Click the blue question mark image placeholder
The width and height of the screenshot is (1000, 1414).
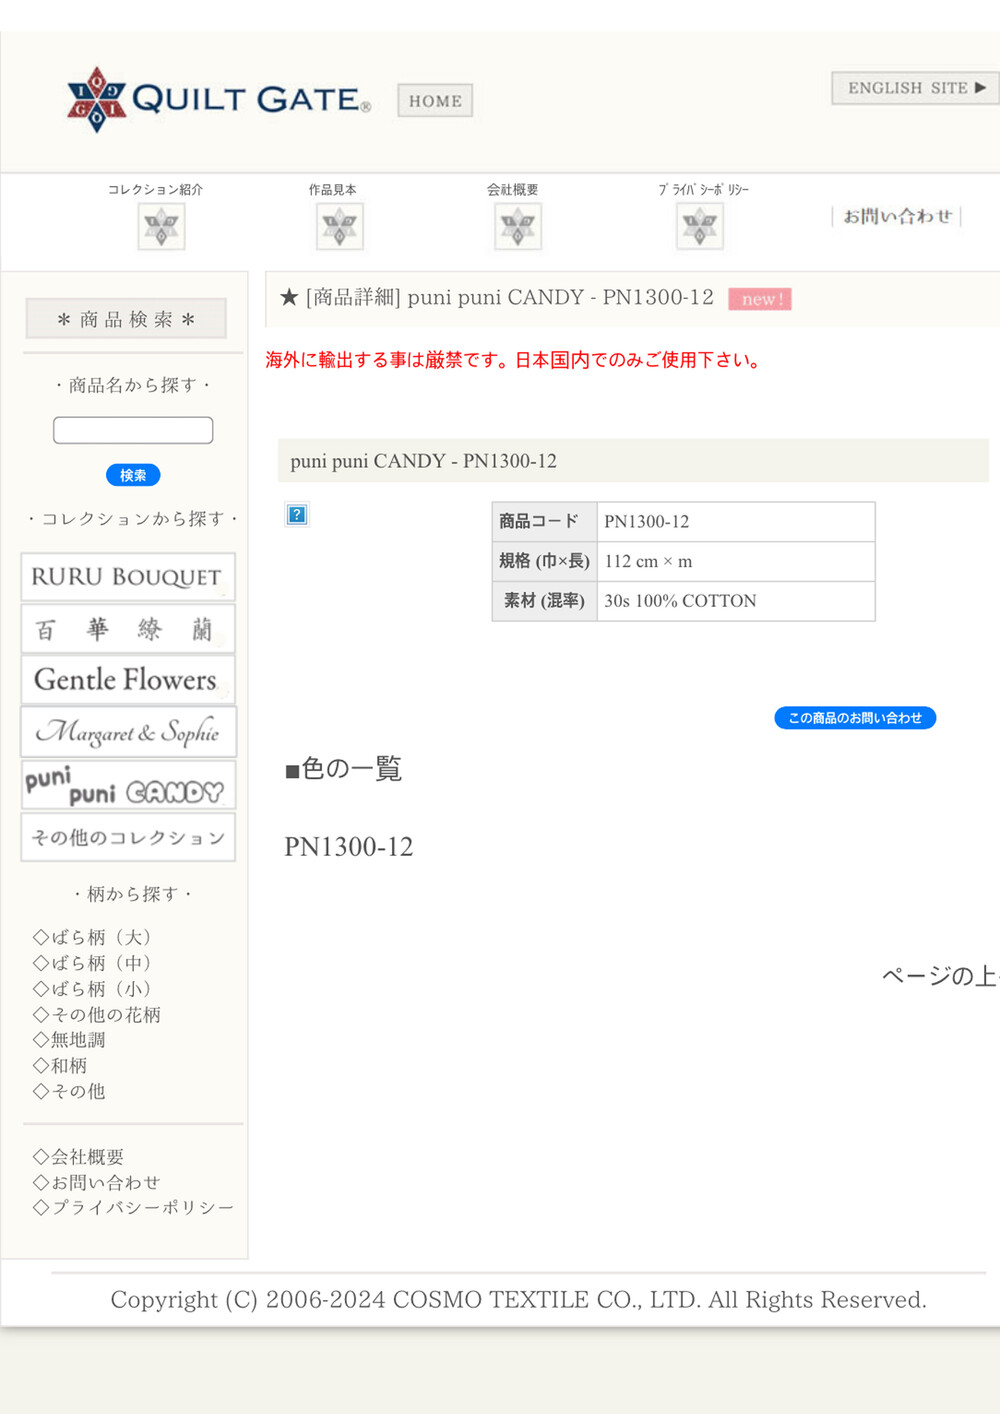297,515
